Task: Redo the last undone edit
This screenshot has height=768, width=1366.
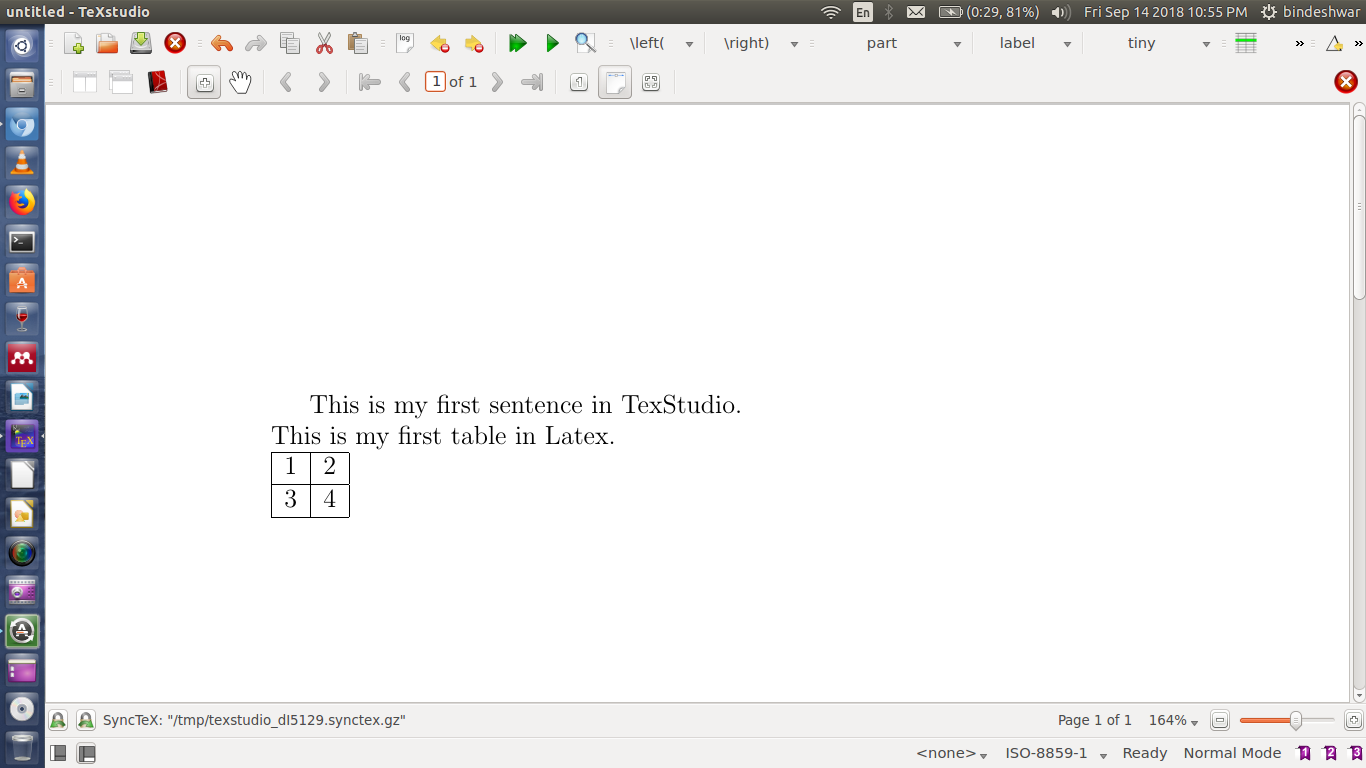Action: tap(256, 43)
